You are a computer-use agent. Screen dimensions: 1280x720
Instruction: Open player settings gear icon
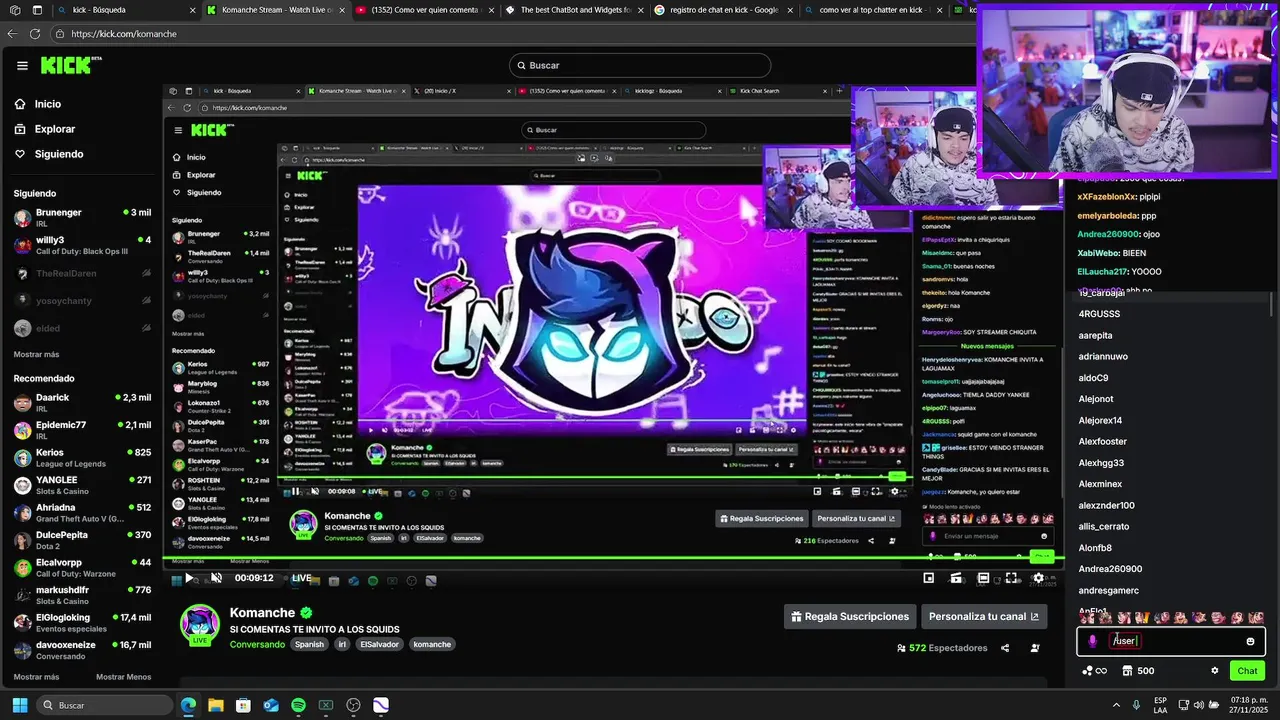[x=1038, y=578]
